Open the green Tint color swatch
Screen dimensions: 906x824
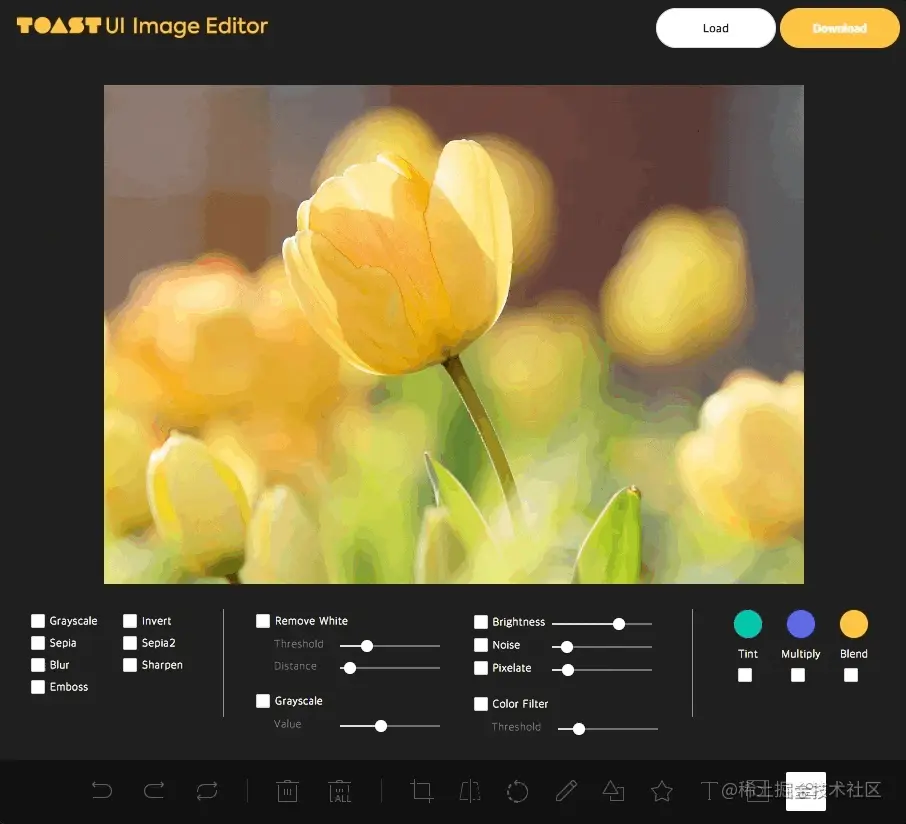(x=748, y=623)
